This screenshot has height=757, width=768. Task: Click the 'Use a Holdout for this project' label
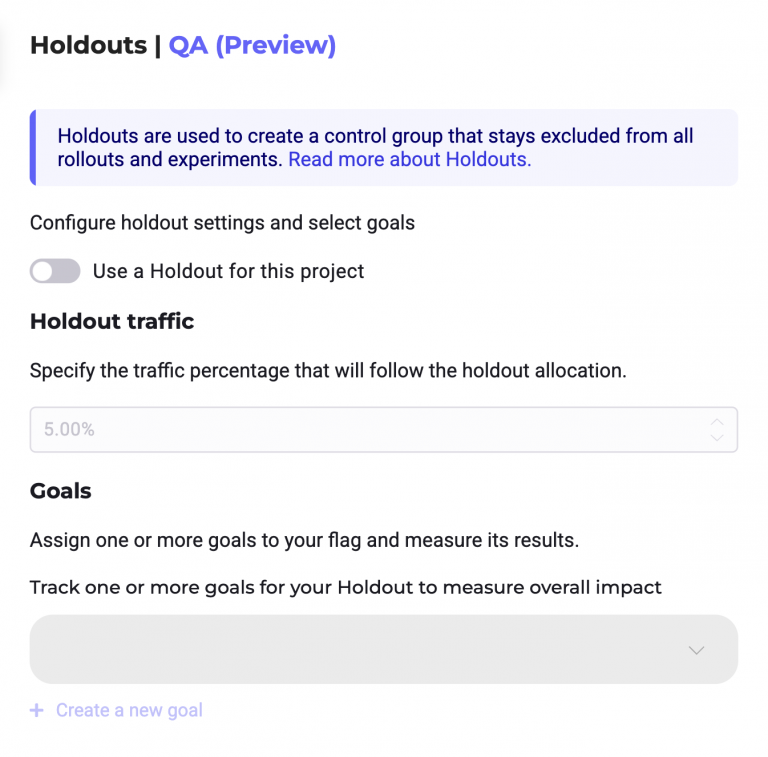pyautogui.click(x=228, y=271)
